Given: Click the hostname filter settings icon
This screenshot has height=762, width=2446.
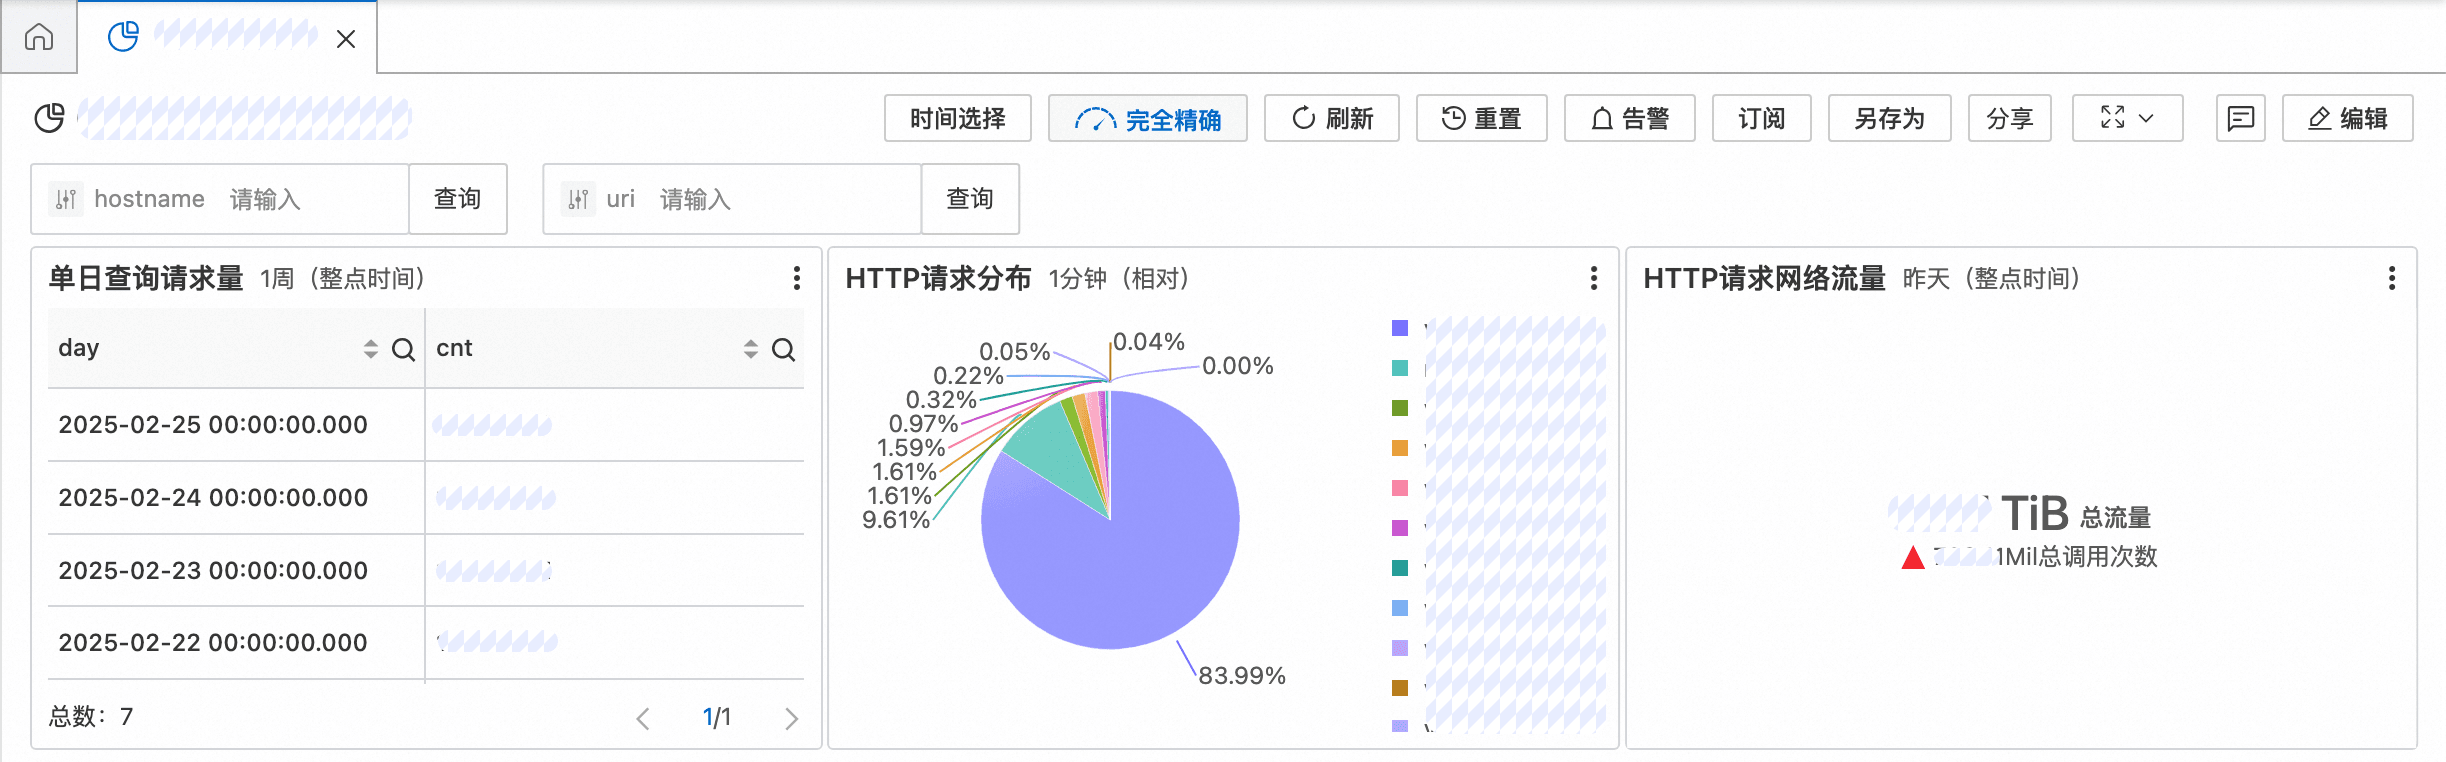Looking at the screenshot, I should click(66, 200).
